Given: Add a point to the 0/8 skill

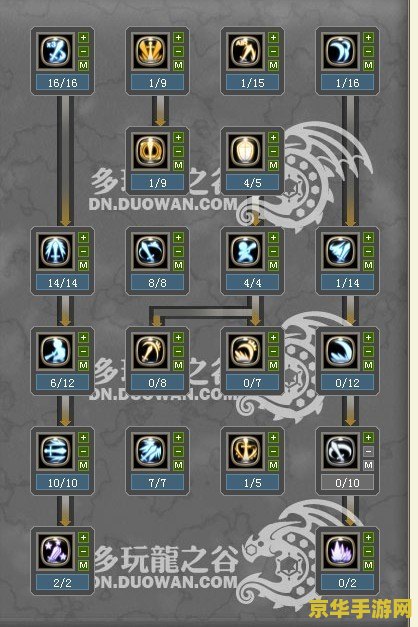Looking at the screenshot, I should [x=178, y=337].
